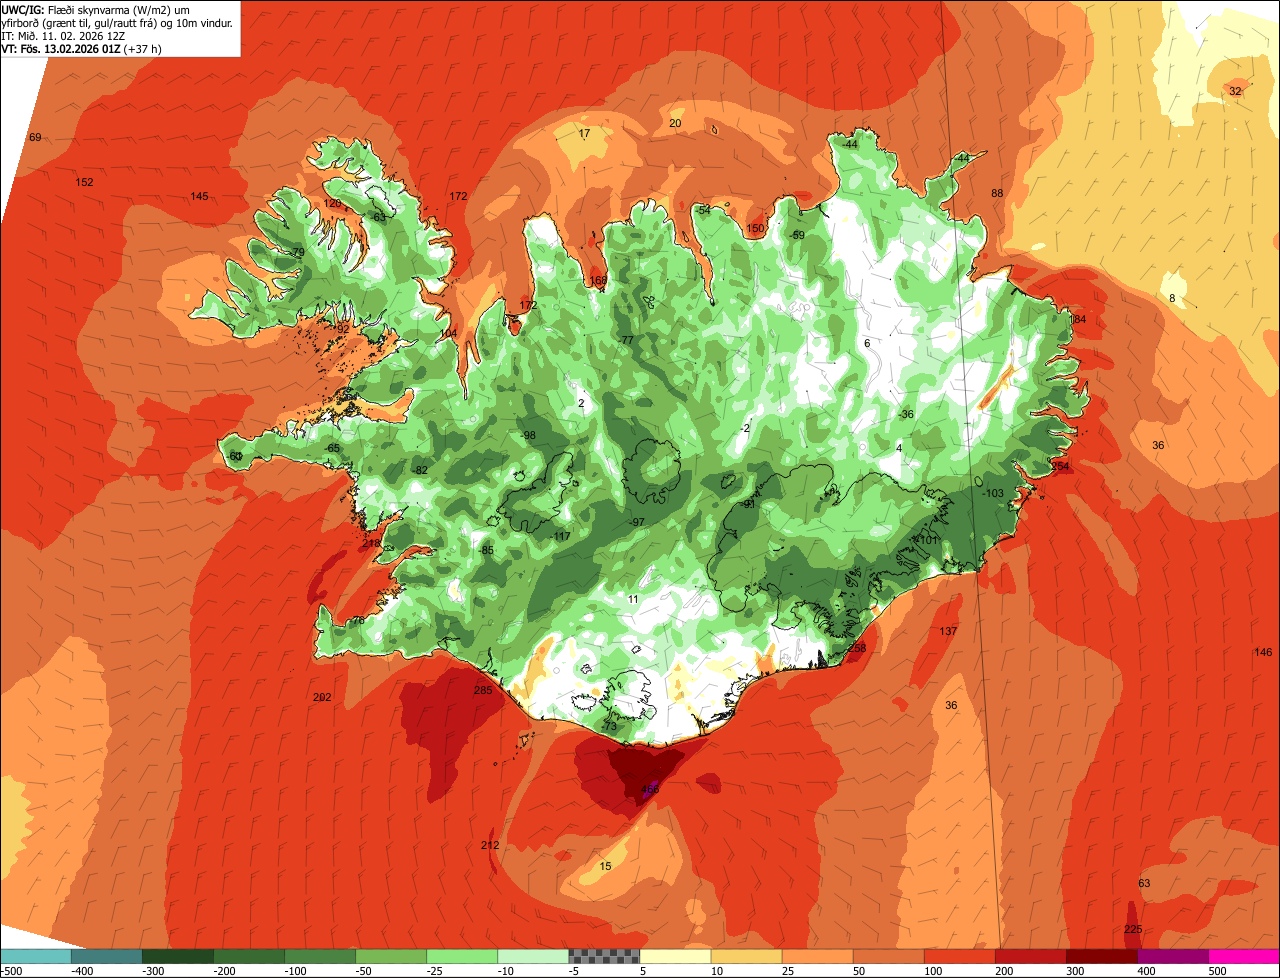Click the '-25' legend label
This screenshot has width=1280, height=978.
[x=435, y=971]
